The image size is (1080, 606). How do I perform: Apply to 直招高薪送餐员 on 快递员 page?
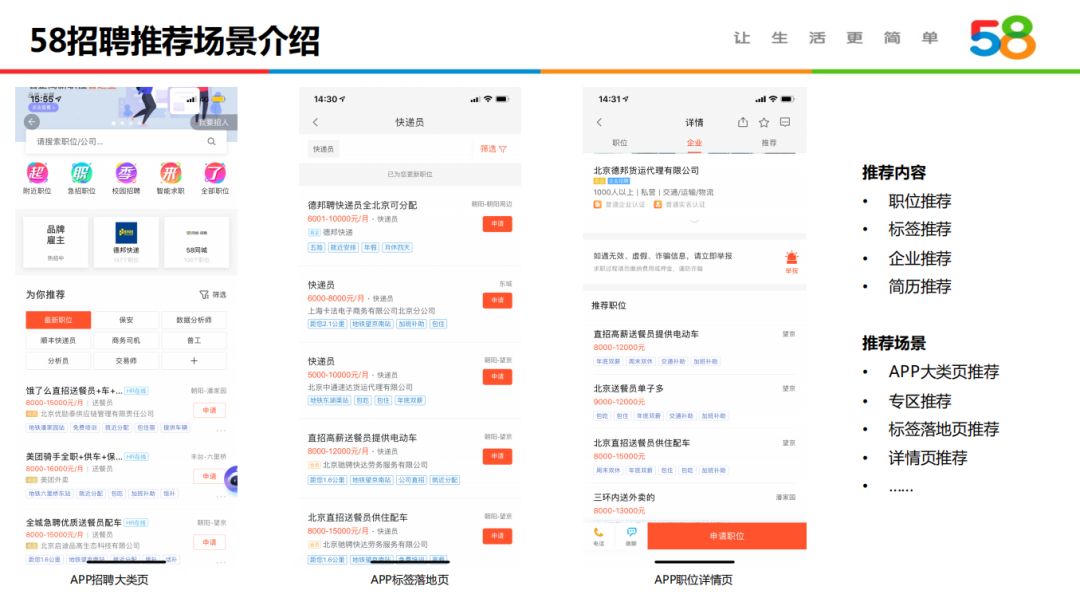pos(497,456)
